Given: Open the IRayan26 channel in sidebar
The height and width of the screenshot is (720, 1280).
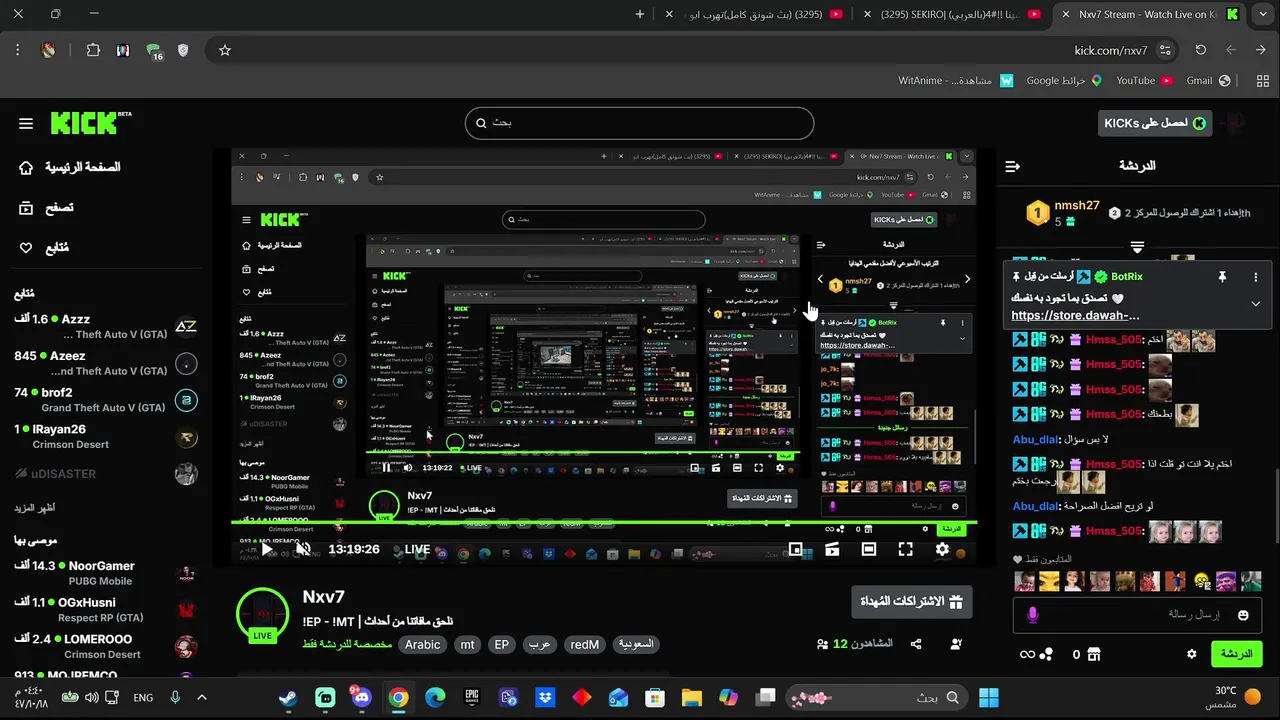Looking at the screenshot, I should tap(105, 437).
